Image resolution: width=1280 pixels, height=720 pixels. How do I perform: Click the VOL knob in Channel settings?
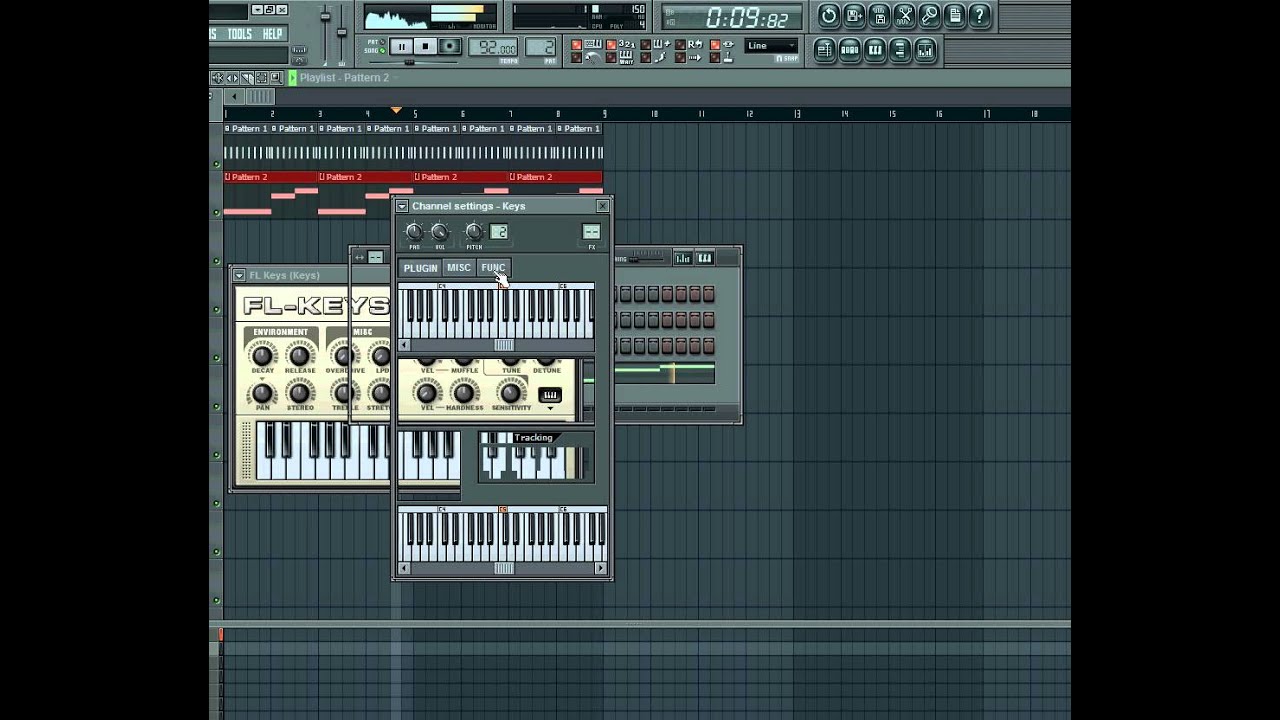[x=440, y=232]
